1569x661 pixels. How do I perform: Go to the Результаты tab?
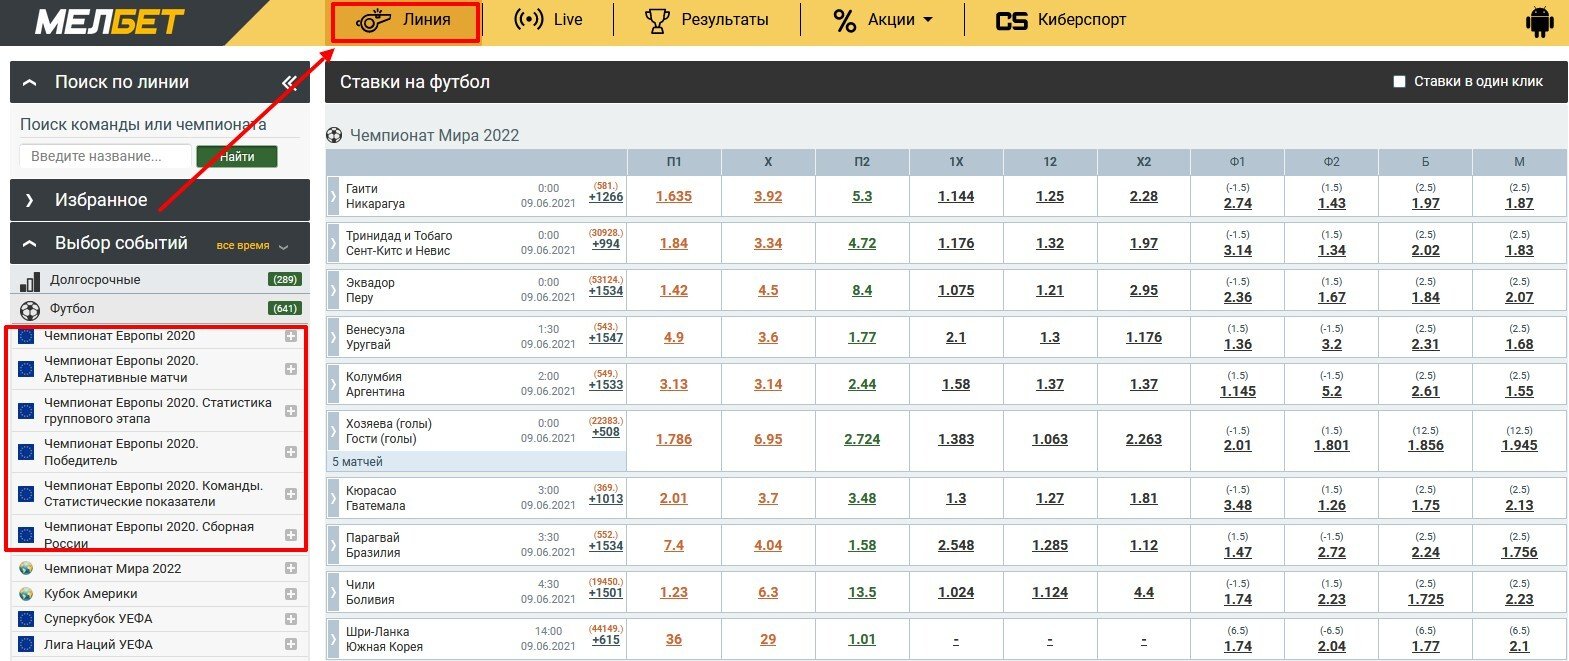coord(707,20)
